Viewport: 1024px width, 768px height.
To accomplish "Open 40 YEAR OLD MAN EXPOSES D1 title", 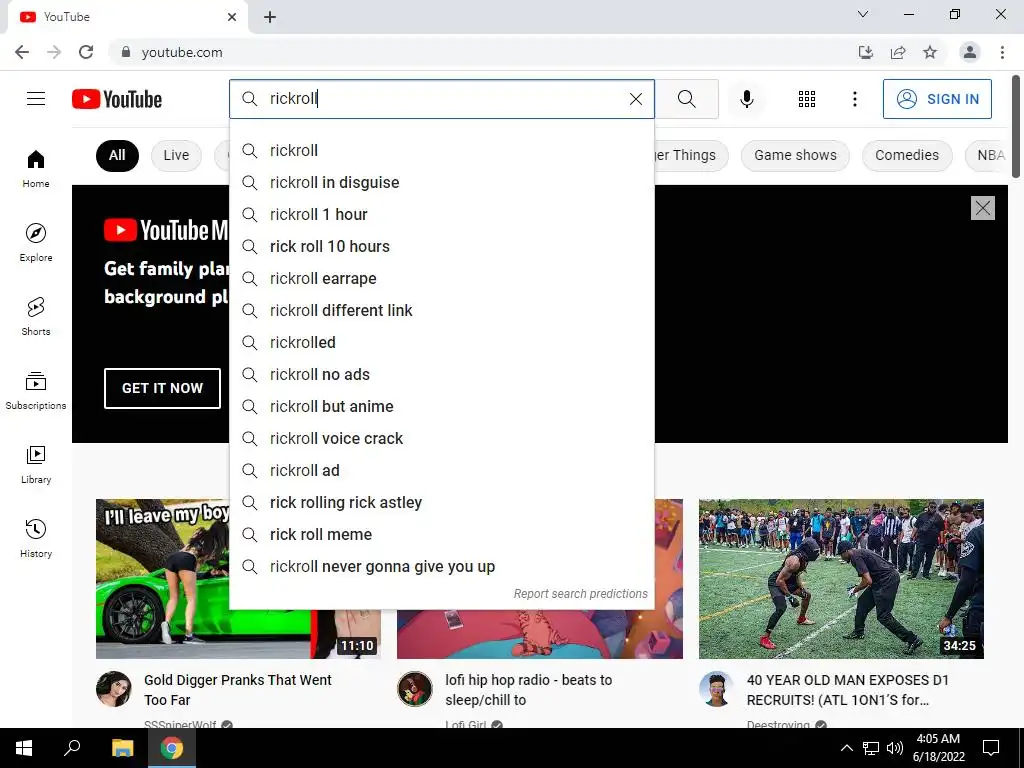I will pos(847,690).
